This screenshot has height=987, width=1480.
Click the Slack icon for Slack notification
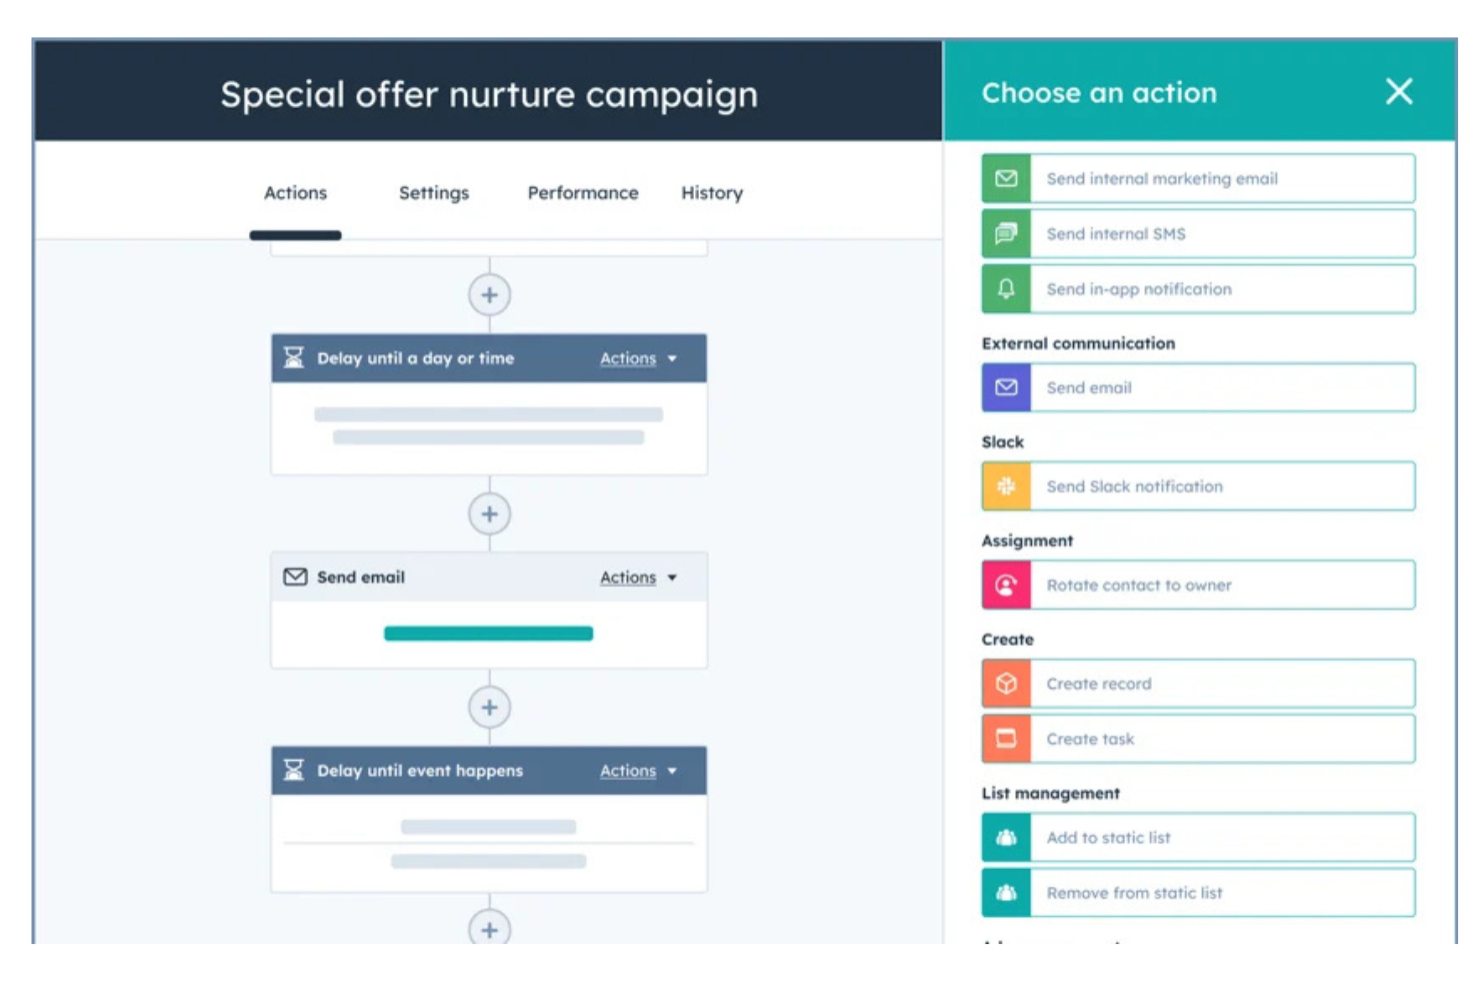pos(1006,486)
